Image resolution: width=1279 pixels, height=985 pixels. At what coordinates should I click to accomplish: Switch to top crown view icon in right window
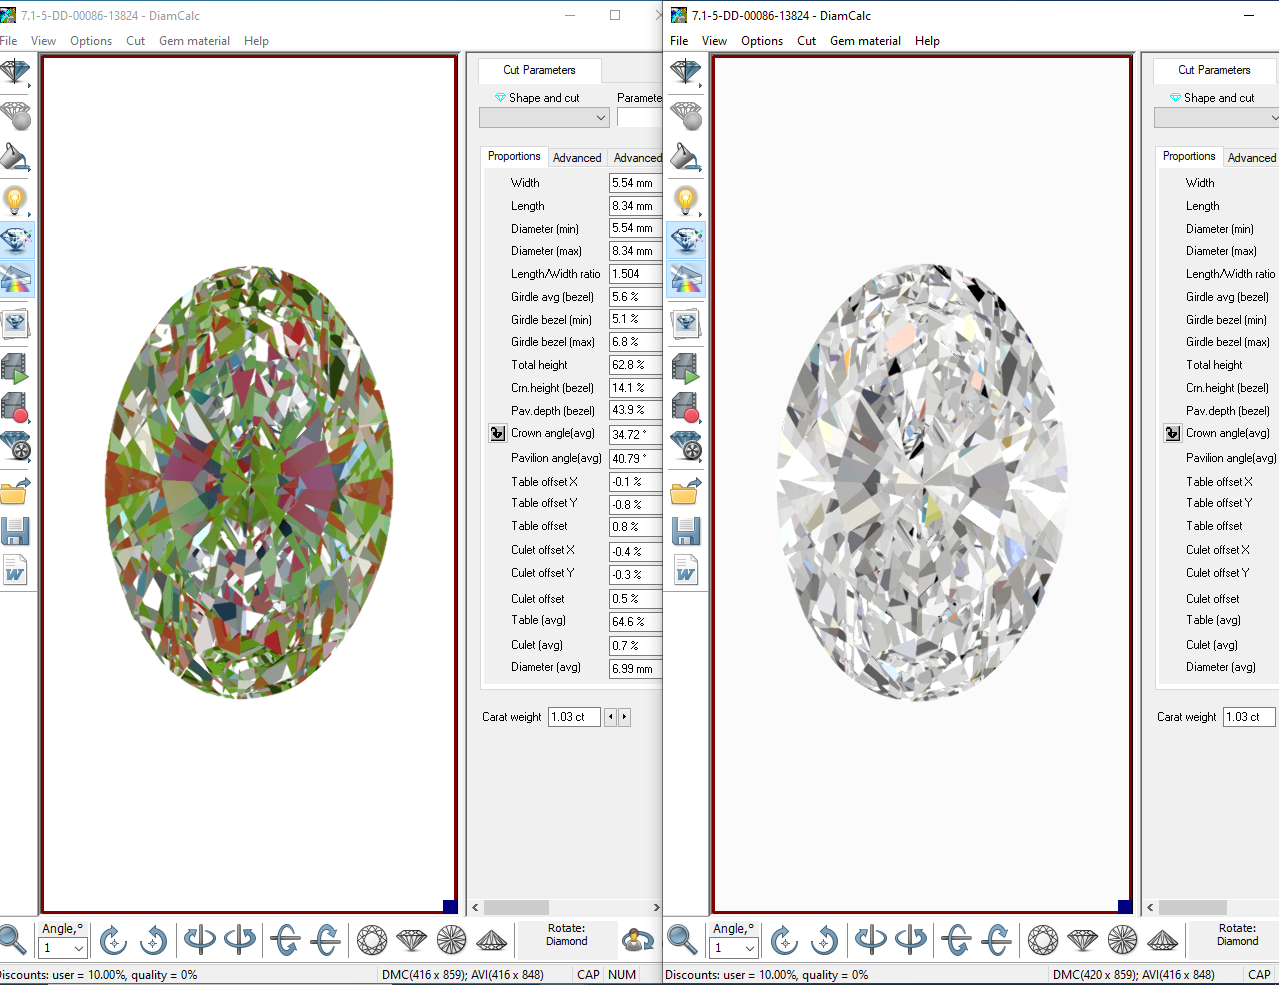[x=1043, y=940]
